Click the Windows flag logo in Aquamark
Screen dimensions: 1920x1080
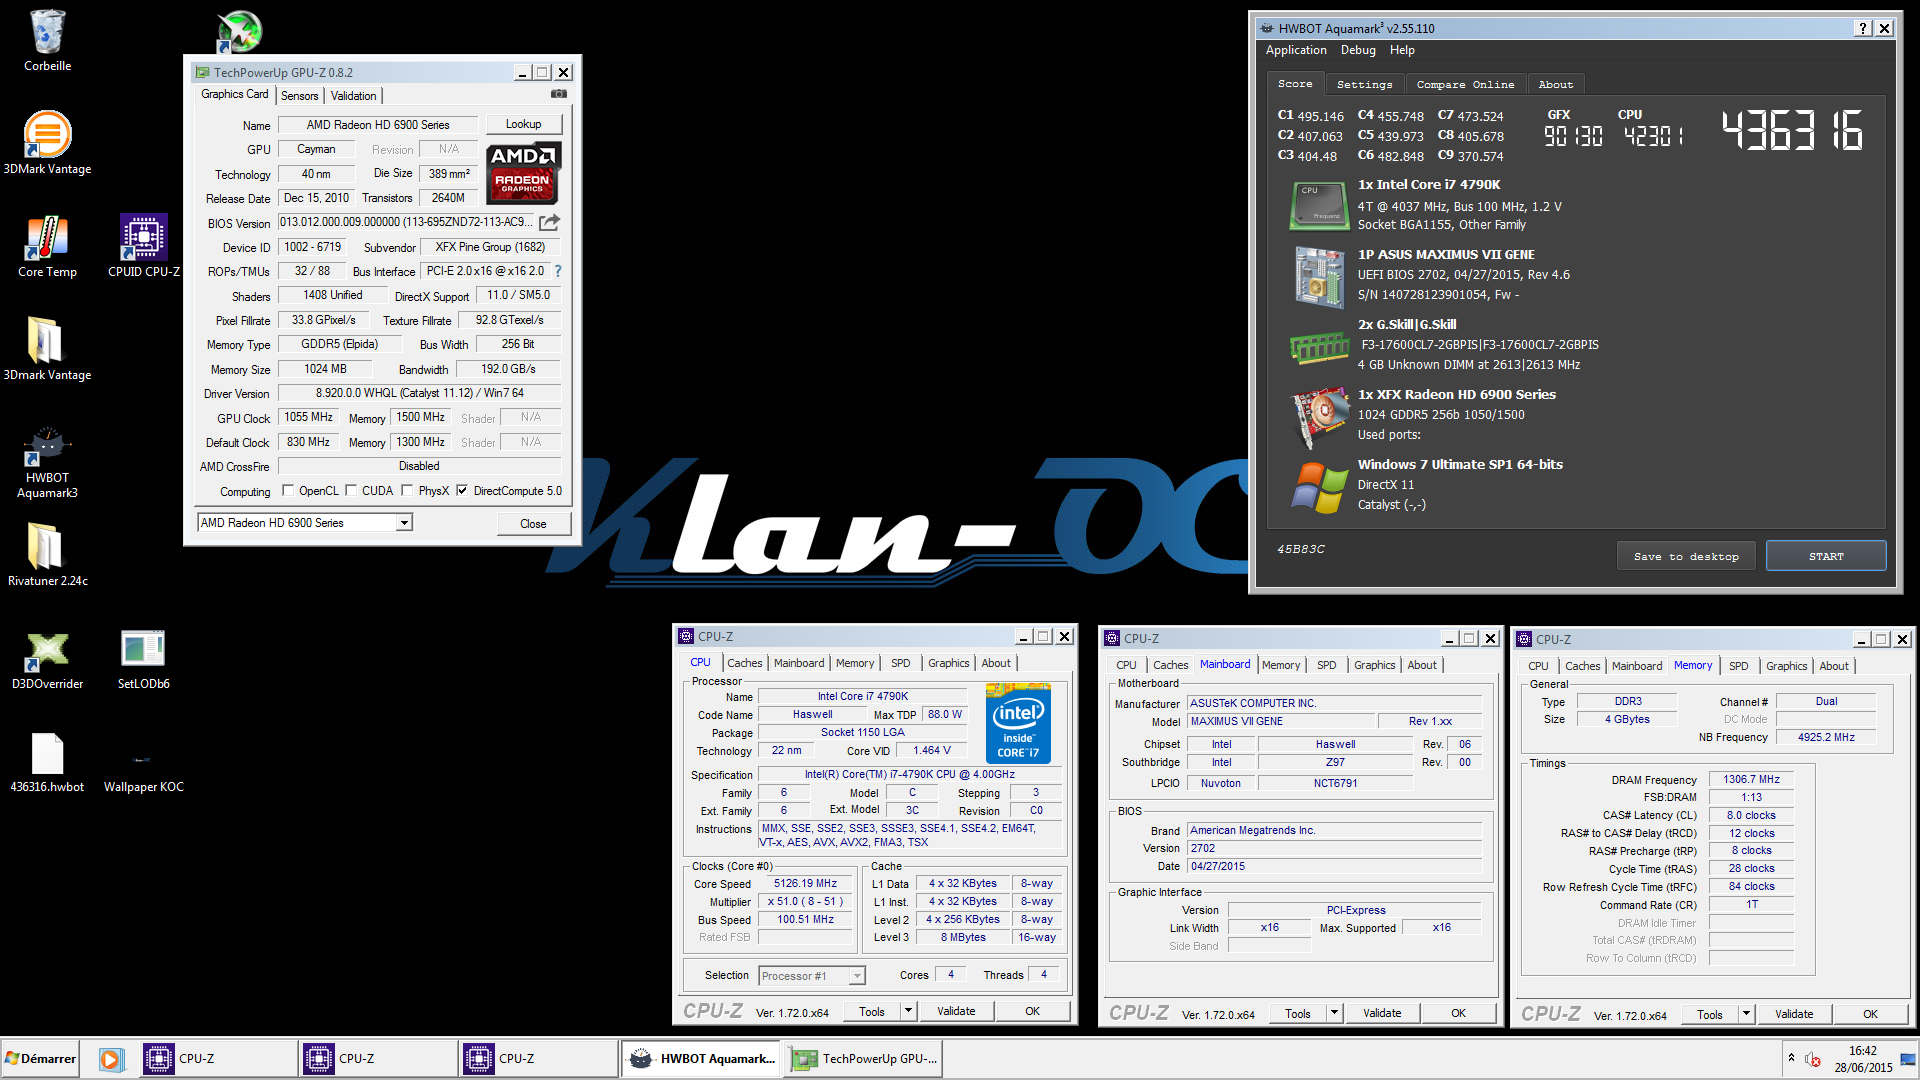(1319, 487)
